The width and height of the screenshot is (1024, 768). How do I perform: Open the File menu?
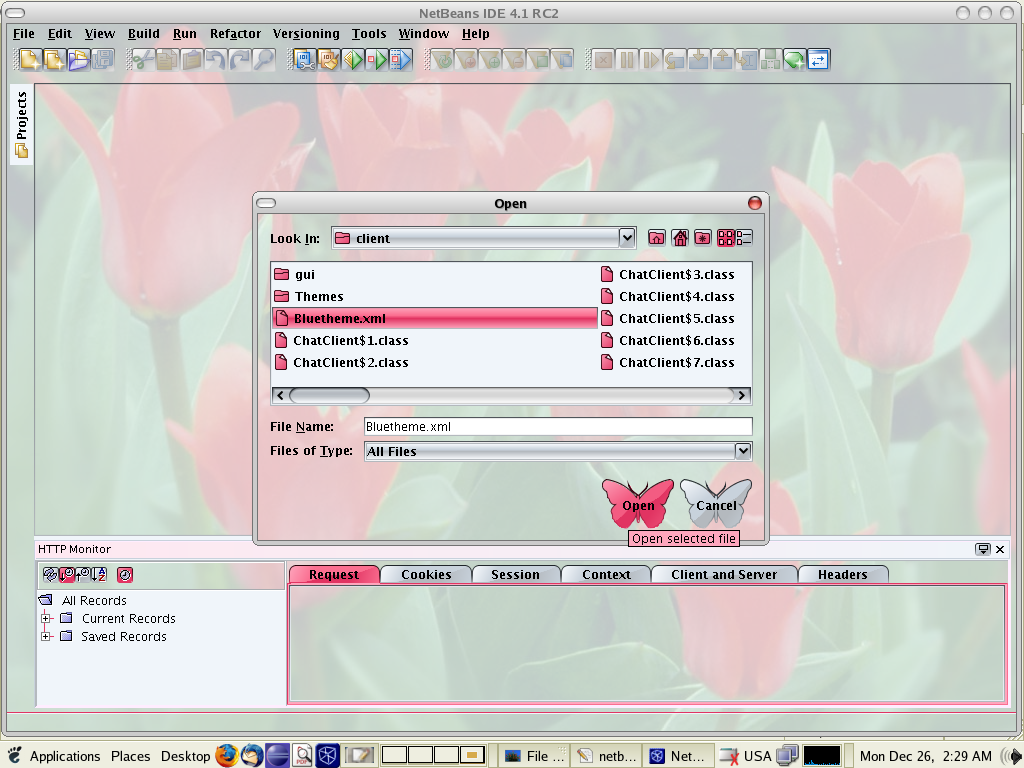click(24, 34)
